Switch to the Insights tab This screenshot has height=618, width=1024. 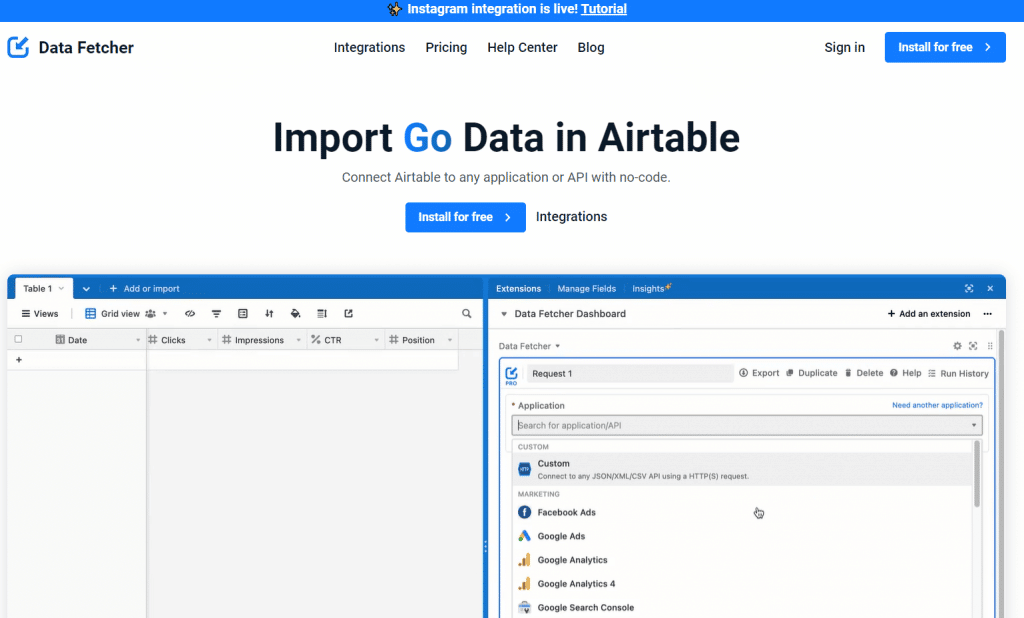(651, 288)
